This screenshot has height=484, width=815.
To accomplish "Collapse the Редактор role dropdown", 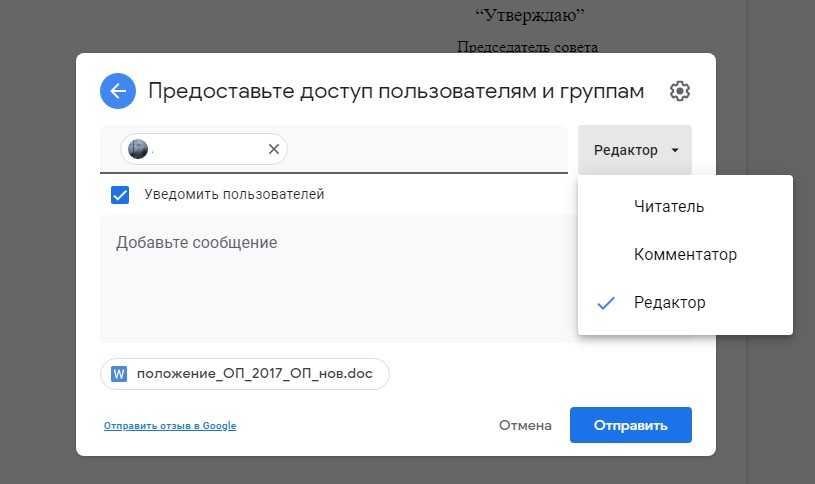I will [635, 150].
